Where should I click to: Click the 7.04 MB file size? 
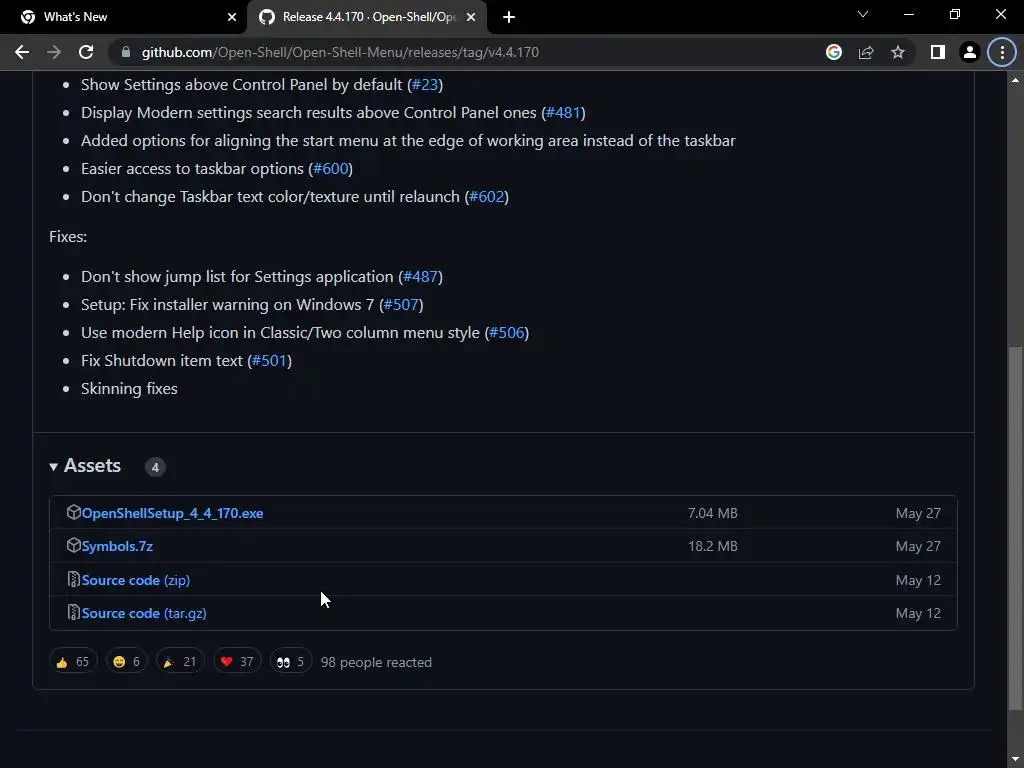click(712, 513)
